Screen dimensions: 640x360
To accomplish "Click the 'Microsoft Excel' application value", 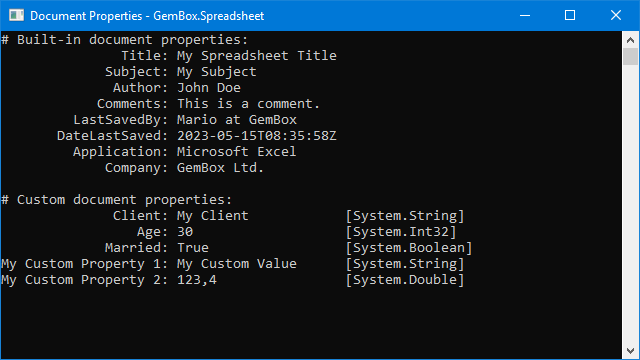I will click(236, 152).
